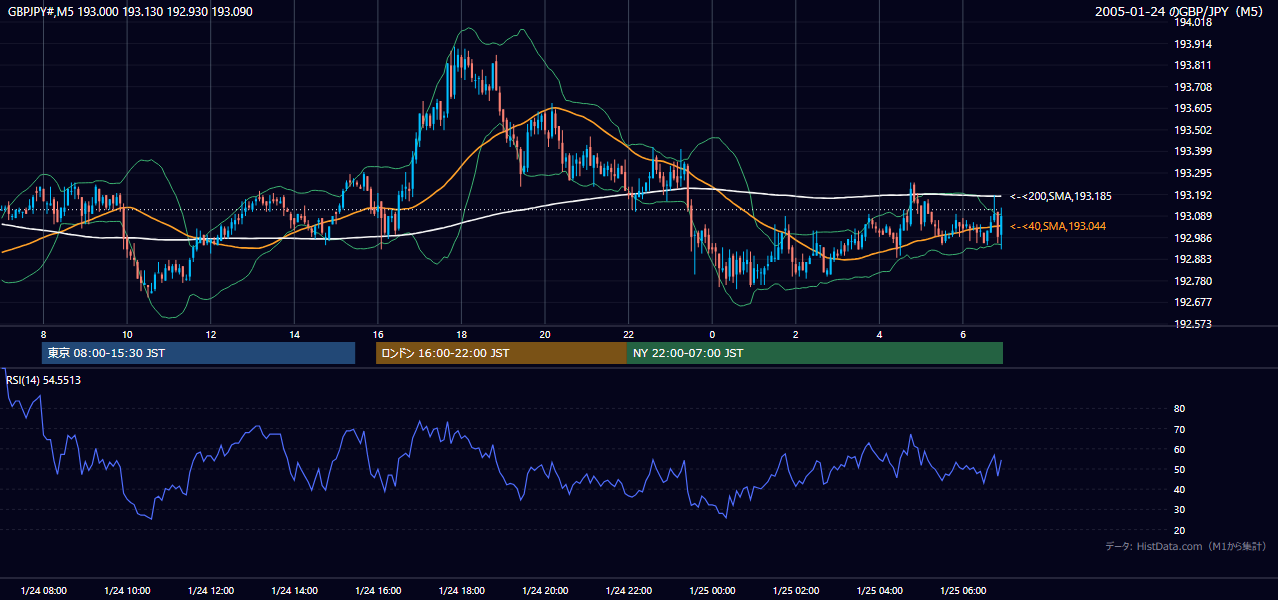Click price axis label 192.883
The image size is (1278, 600).
pyautogui.click(x=1192, y=260)
